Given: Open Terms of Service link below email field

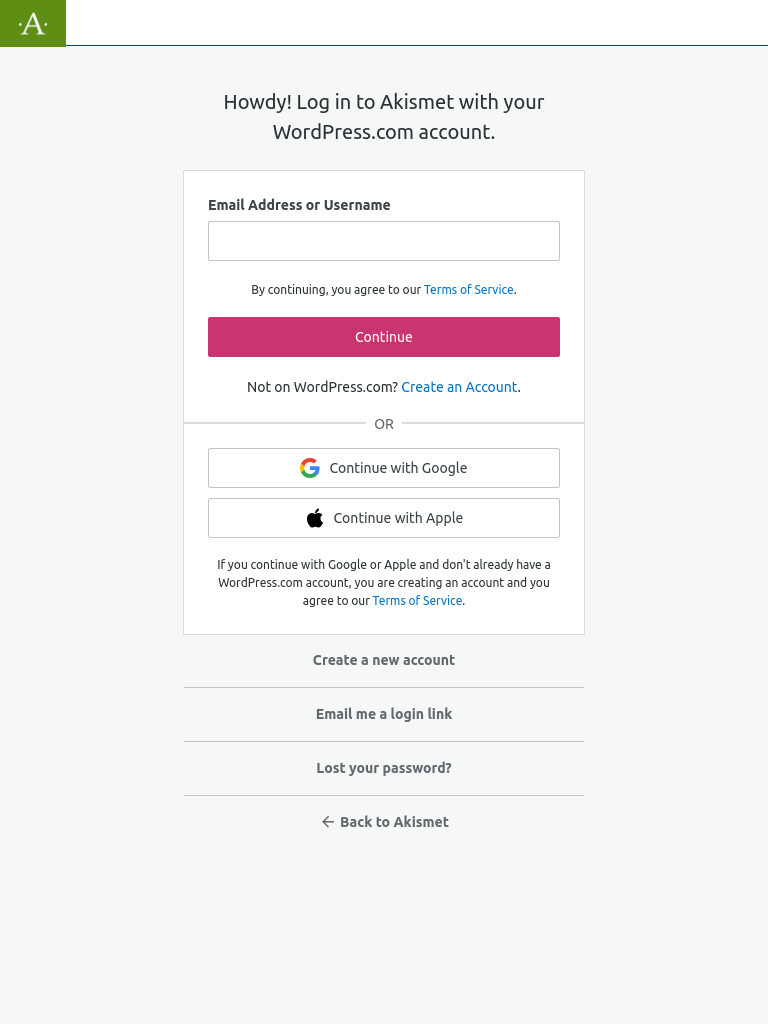Looking at the screenshot, I should pos(469,289).
